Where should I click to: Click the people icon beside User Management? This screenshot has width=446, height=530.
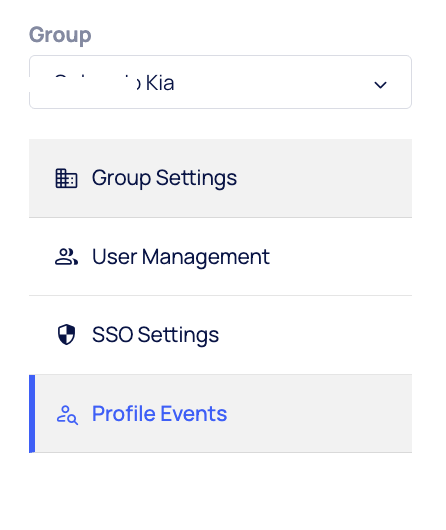66,257
